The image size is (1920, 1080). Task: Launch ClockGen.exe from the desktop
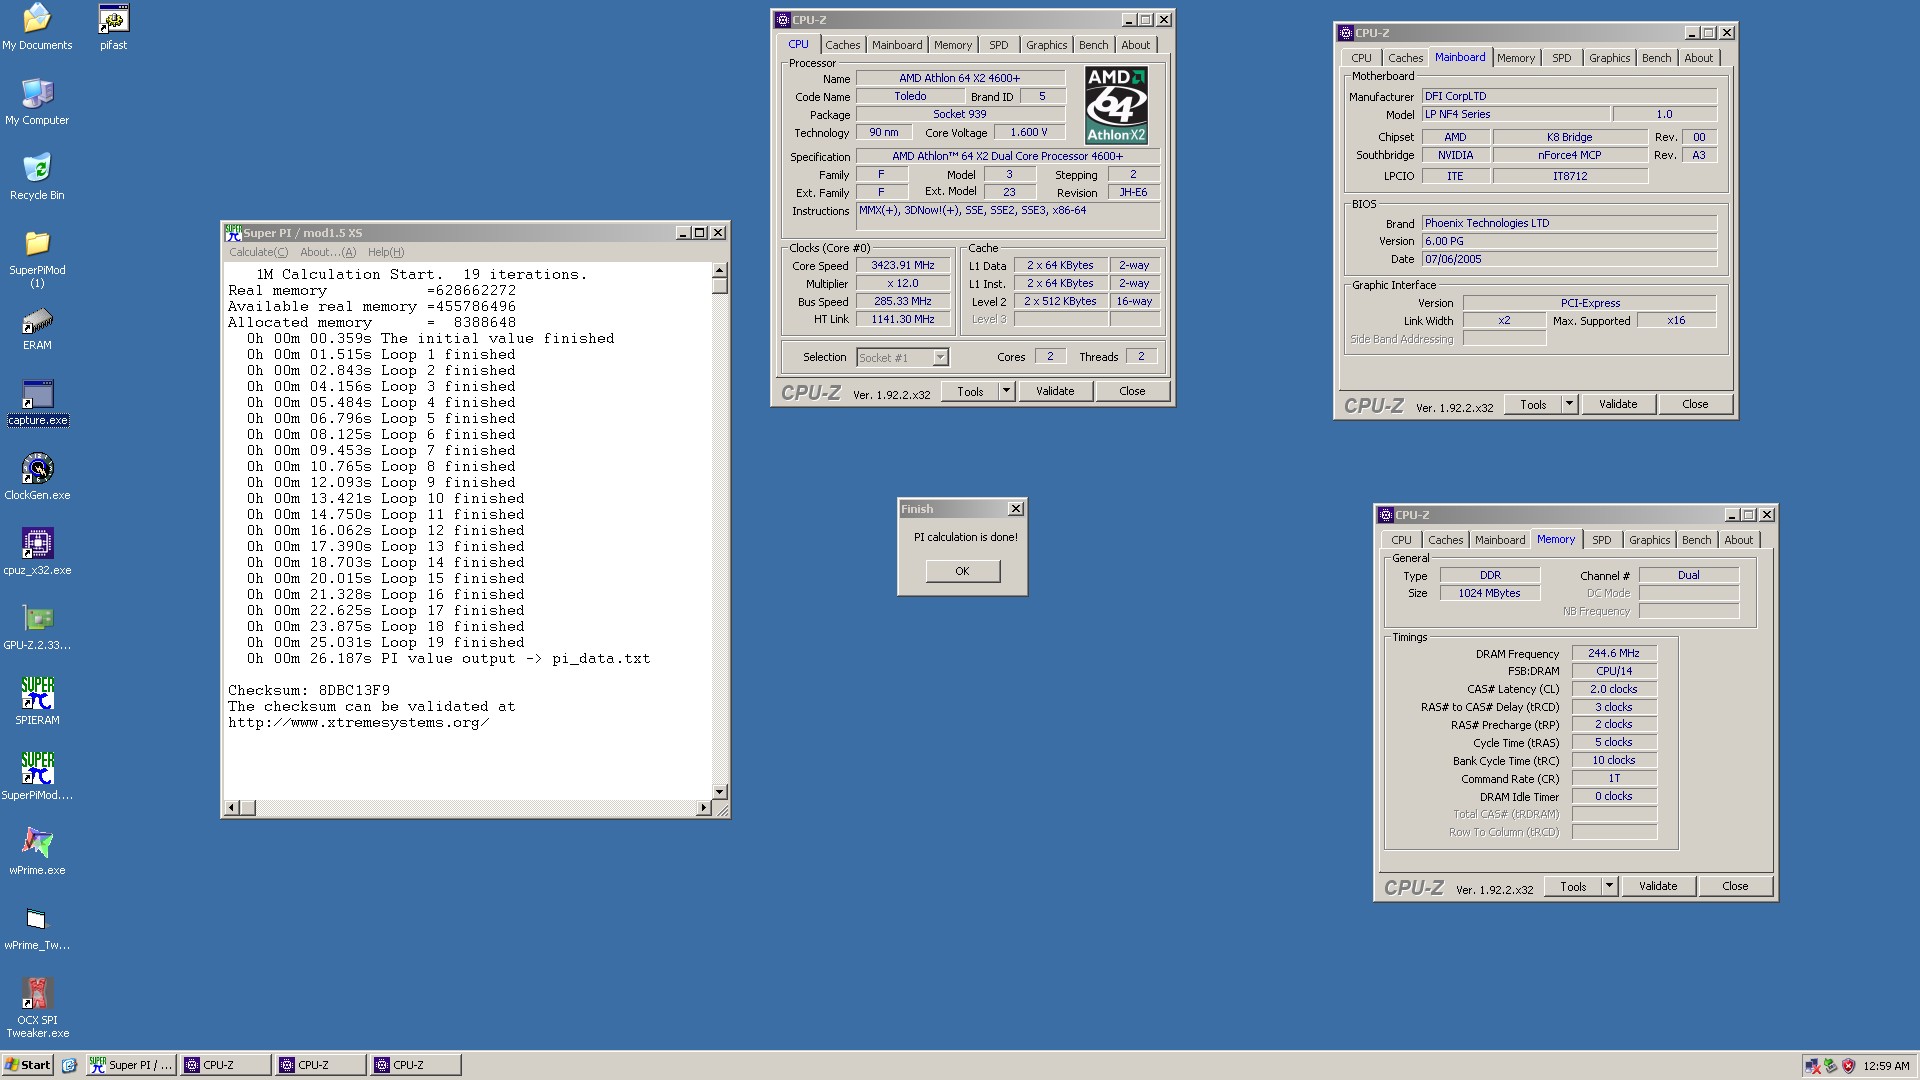pyautogui.click(x=37, y=477)
